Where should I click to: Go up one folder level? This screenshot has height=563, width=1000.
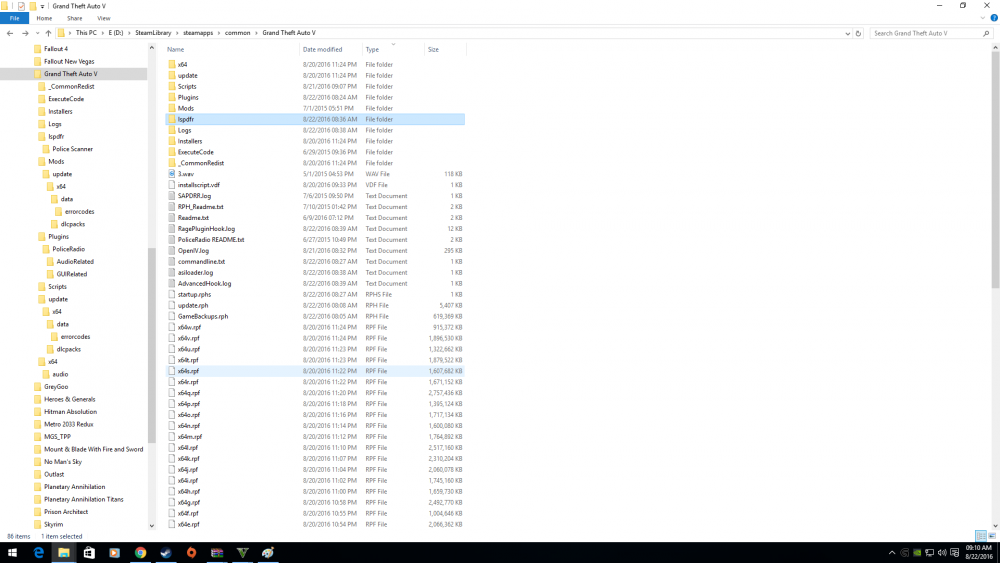(x=48, y=33)
